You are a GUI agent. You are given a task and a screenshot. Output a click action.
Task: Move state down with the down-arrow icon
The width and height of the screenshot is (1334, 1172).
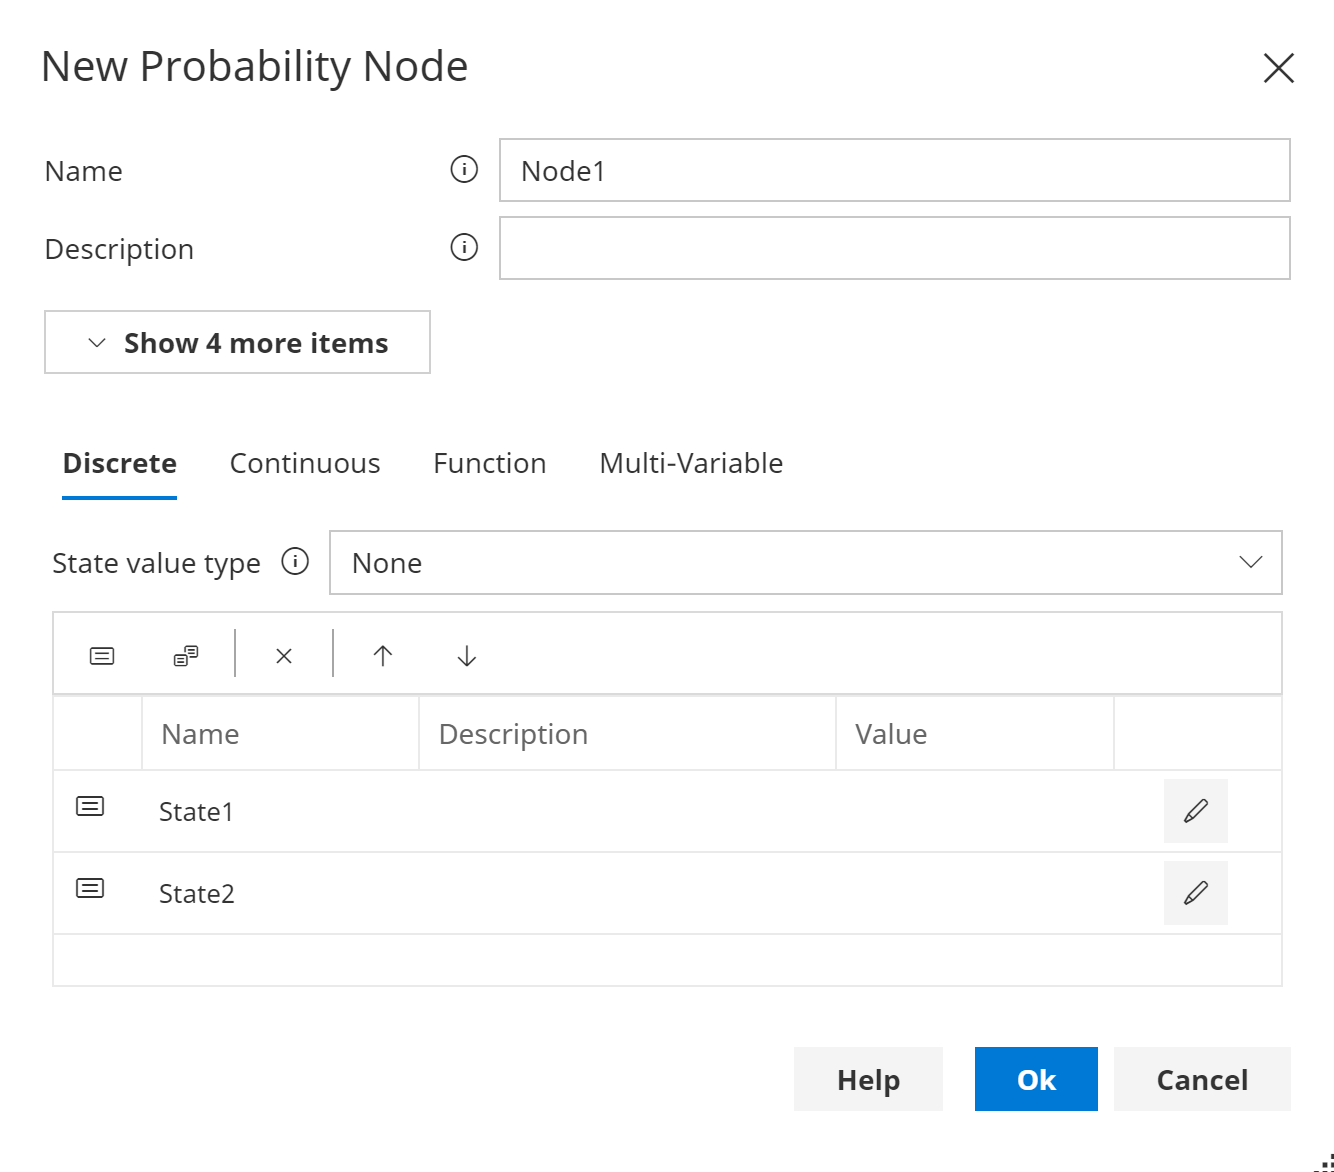click(x=466, y=655)
